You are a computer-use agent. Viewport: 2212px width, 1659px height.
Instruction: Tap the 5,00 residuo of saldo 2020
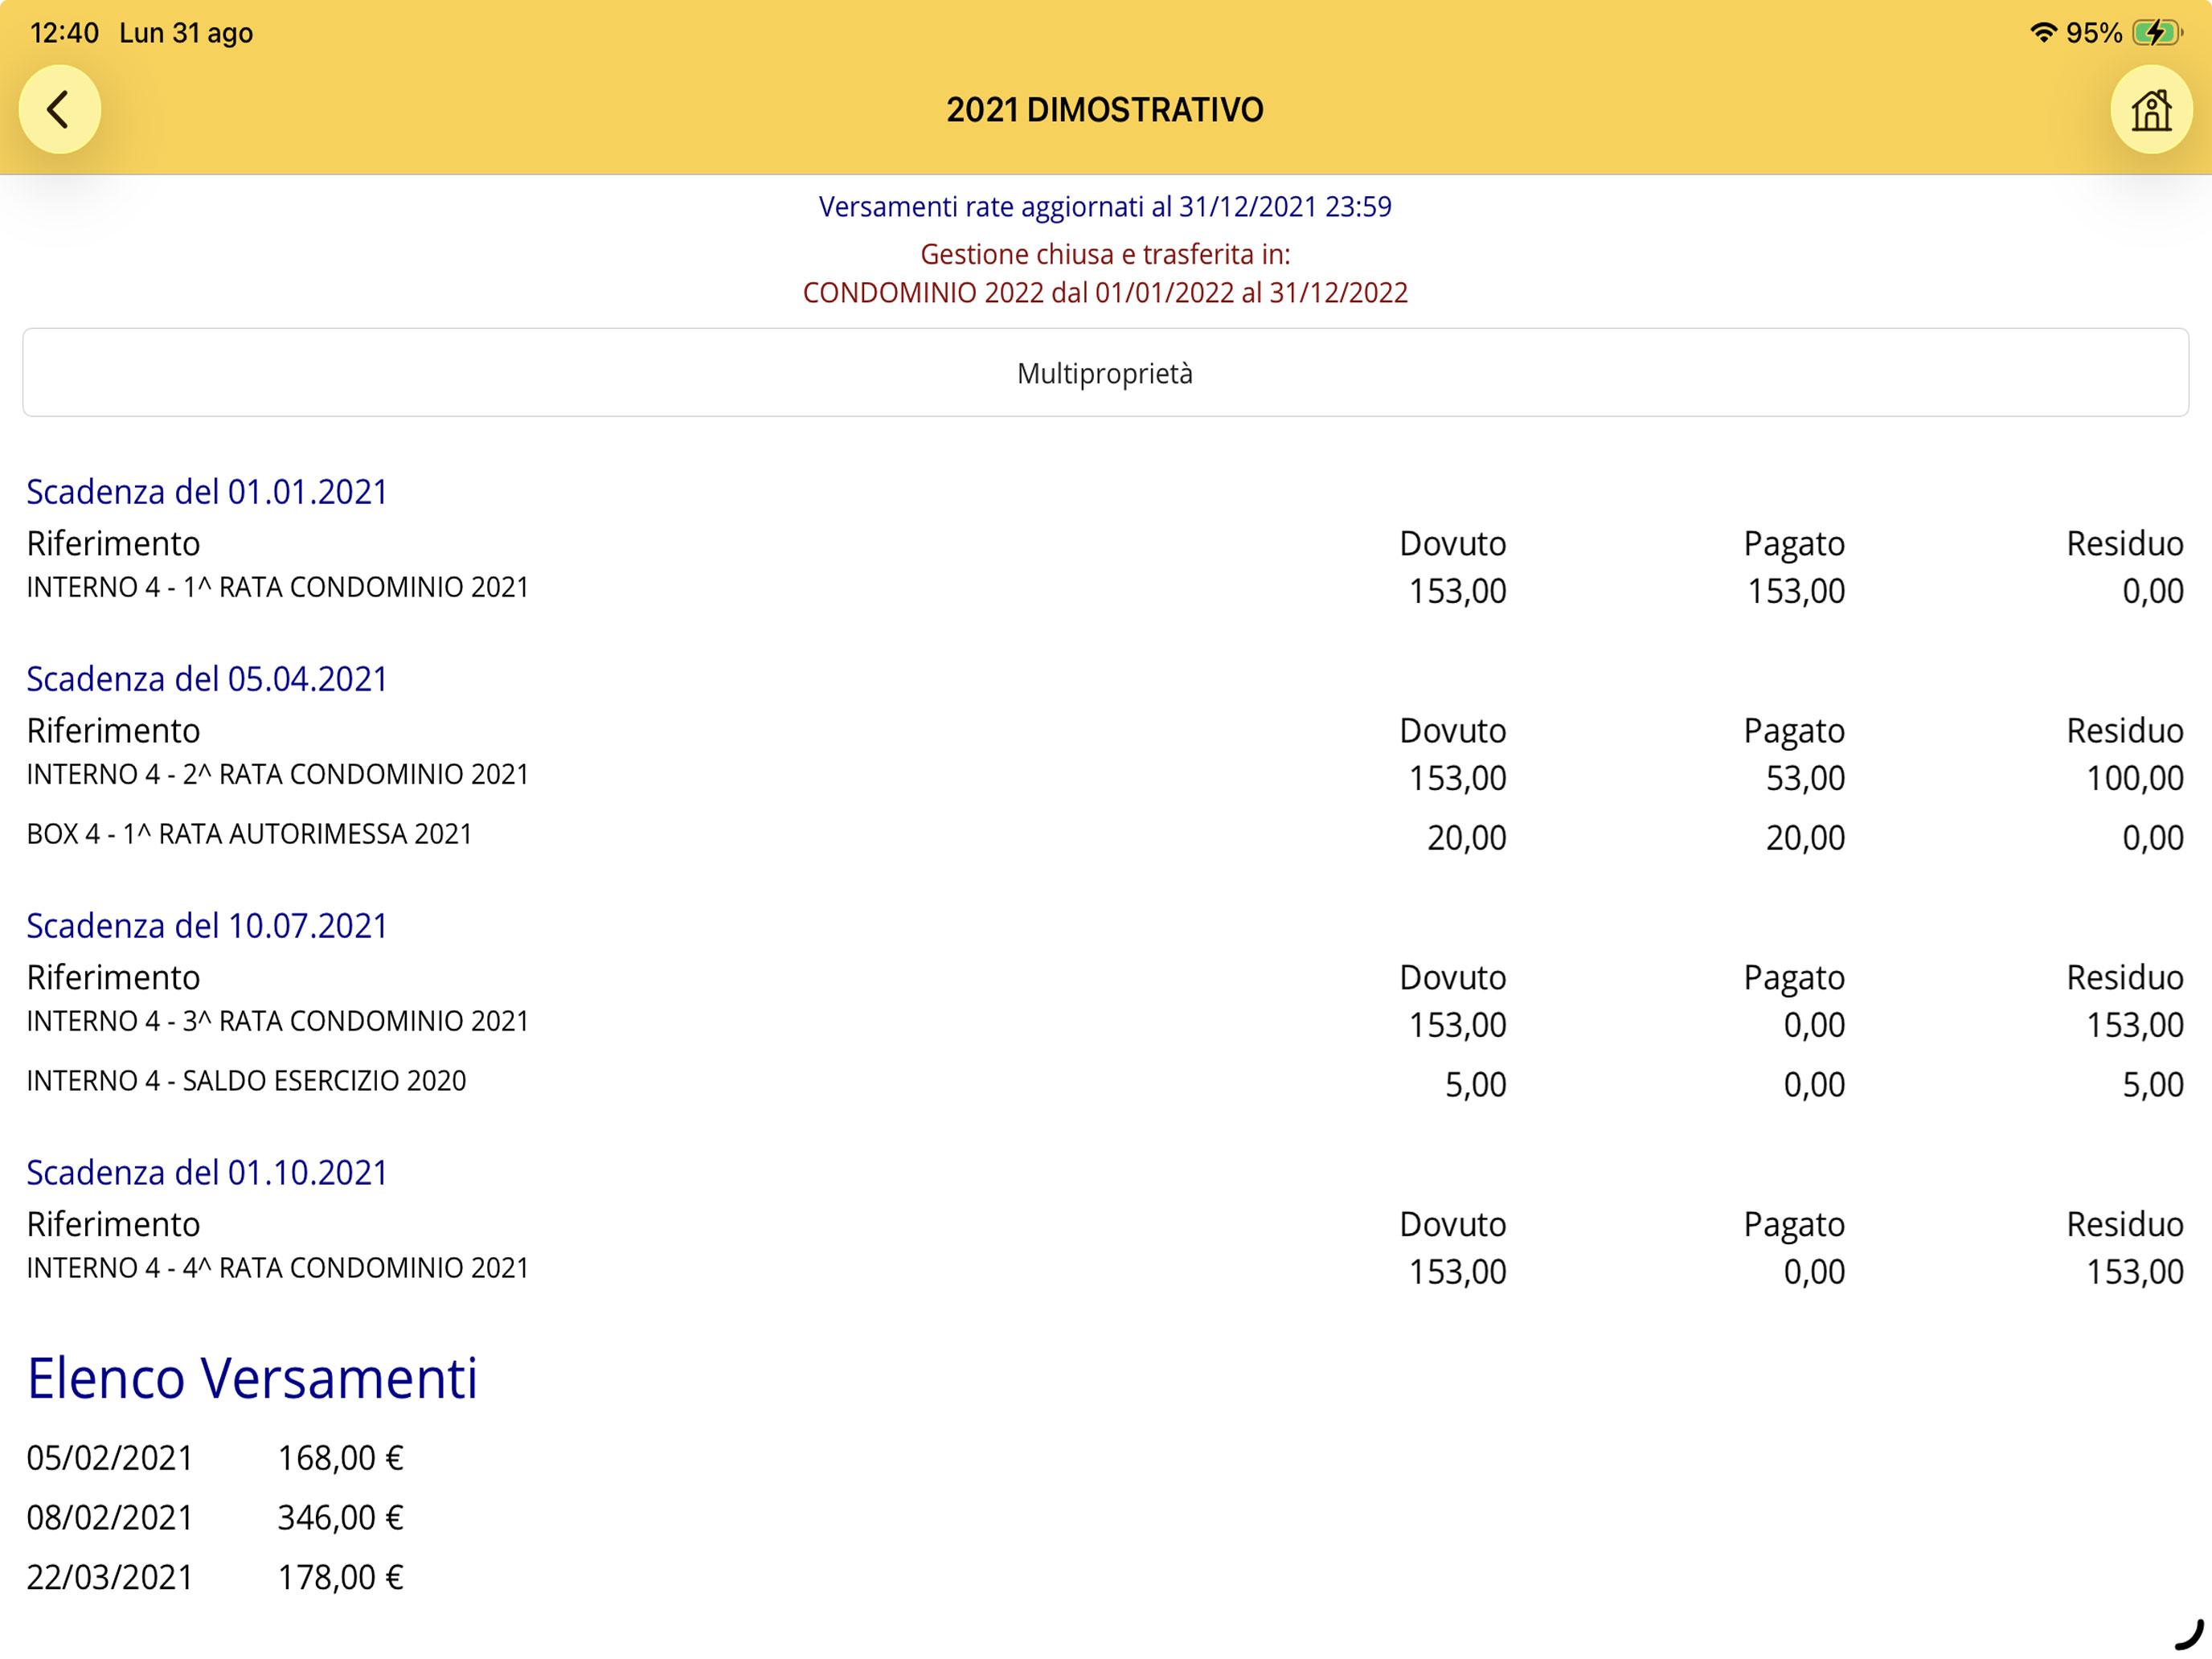(2153, 1085)
